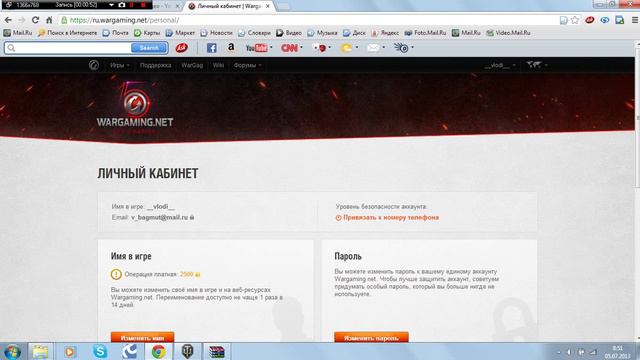Screen dimensions: 640x360
Task: Expand the Игры navigation dropdown
Action: pos(120,65)
